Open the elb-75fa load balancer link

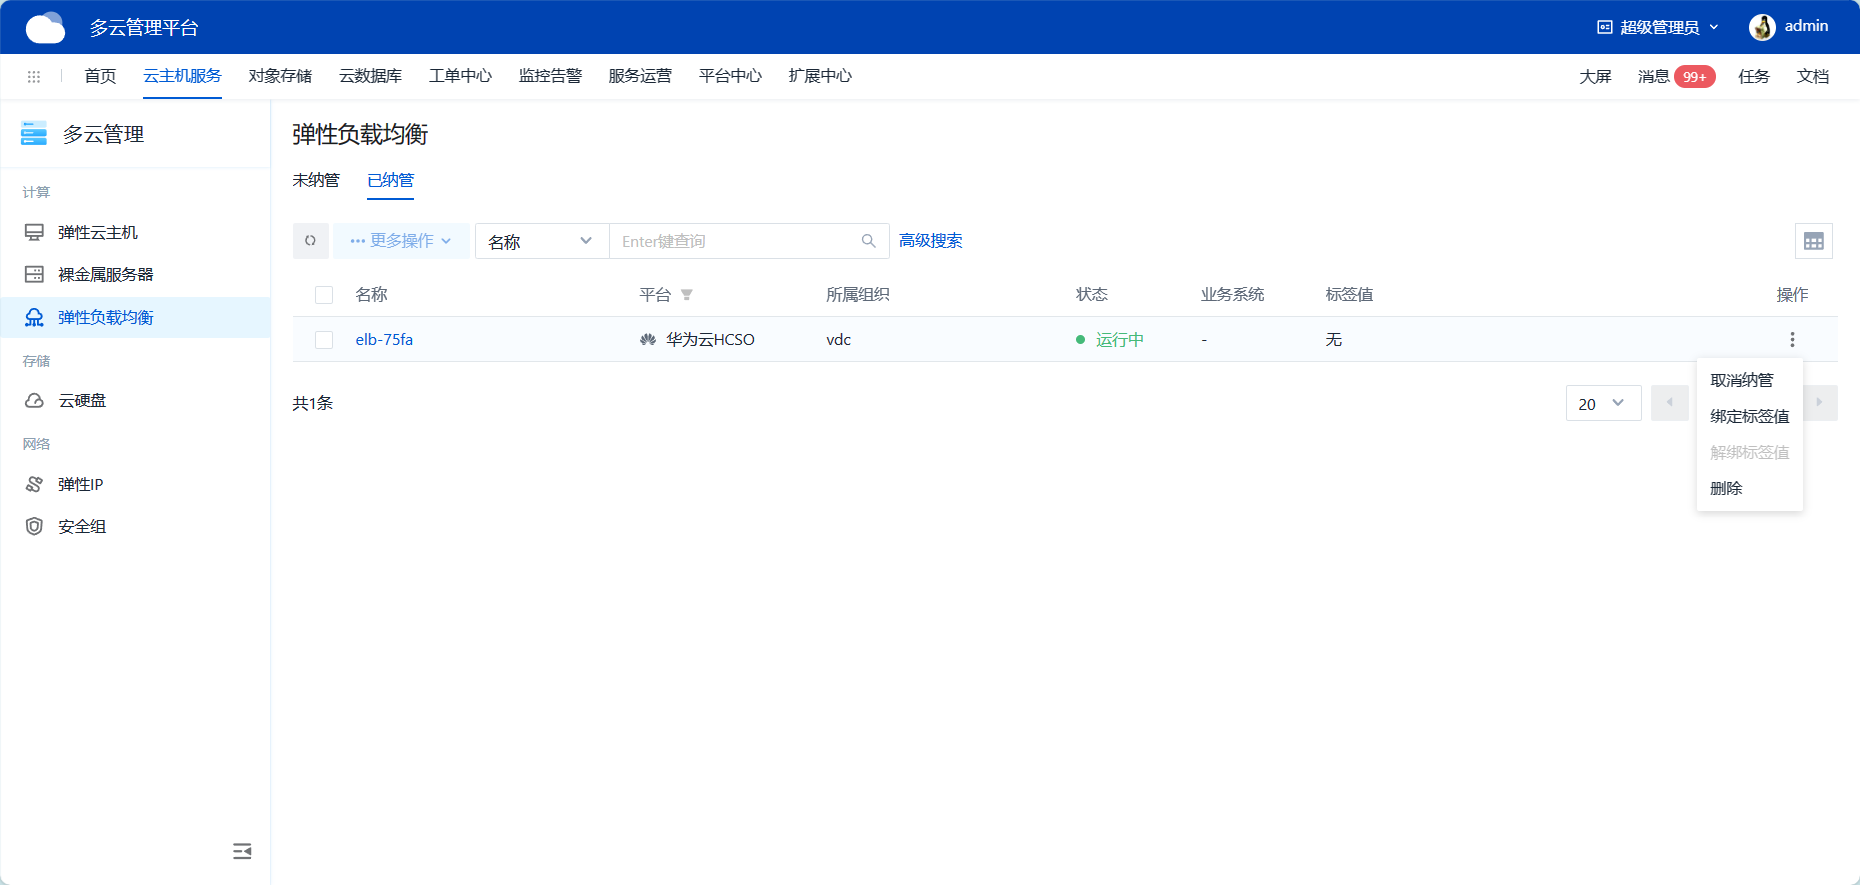(384, 340)
